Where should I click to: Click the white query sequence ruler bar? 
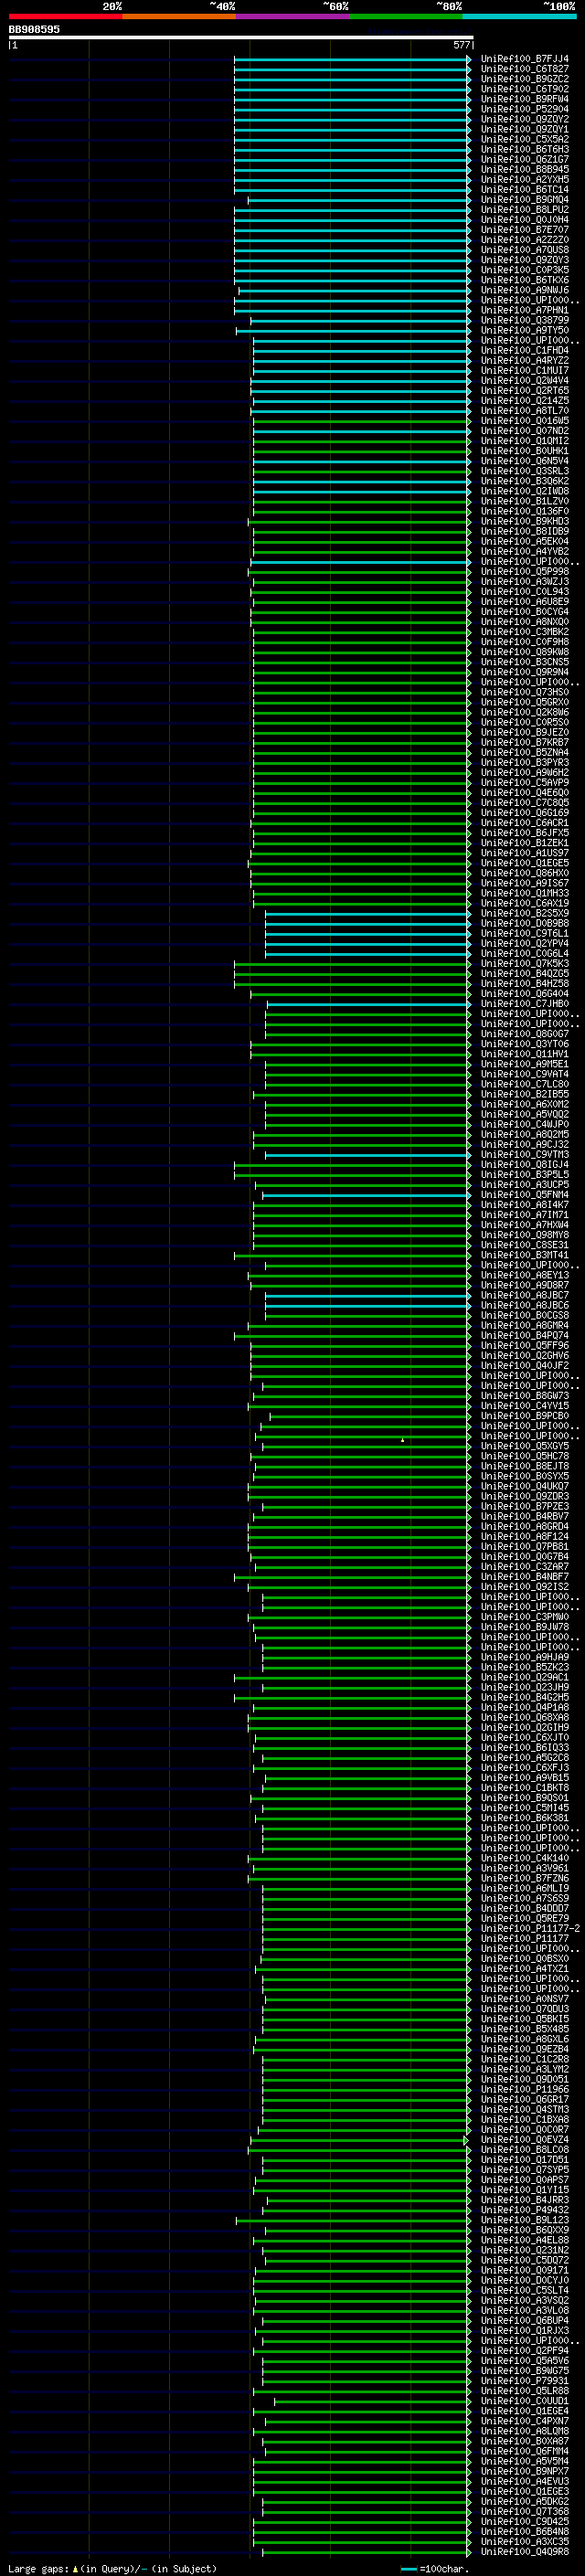point(241,38)
